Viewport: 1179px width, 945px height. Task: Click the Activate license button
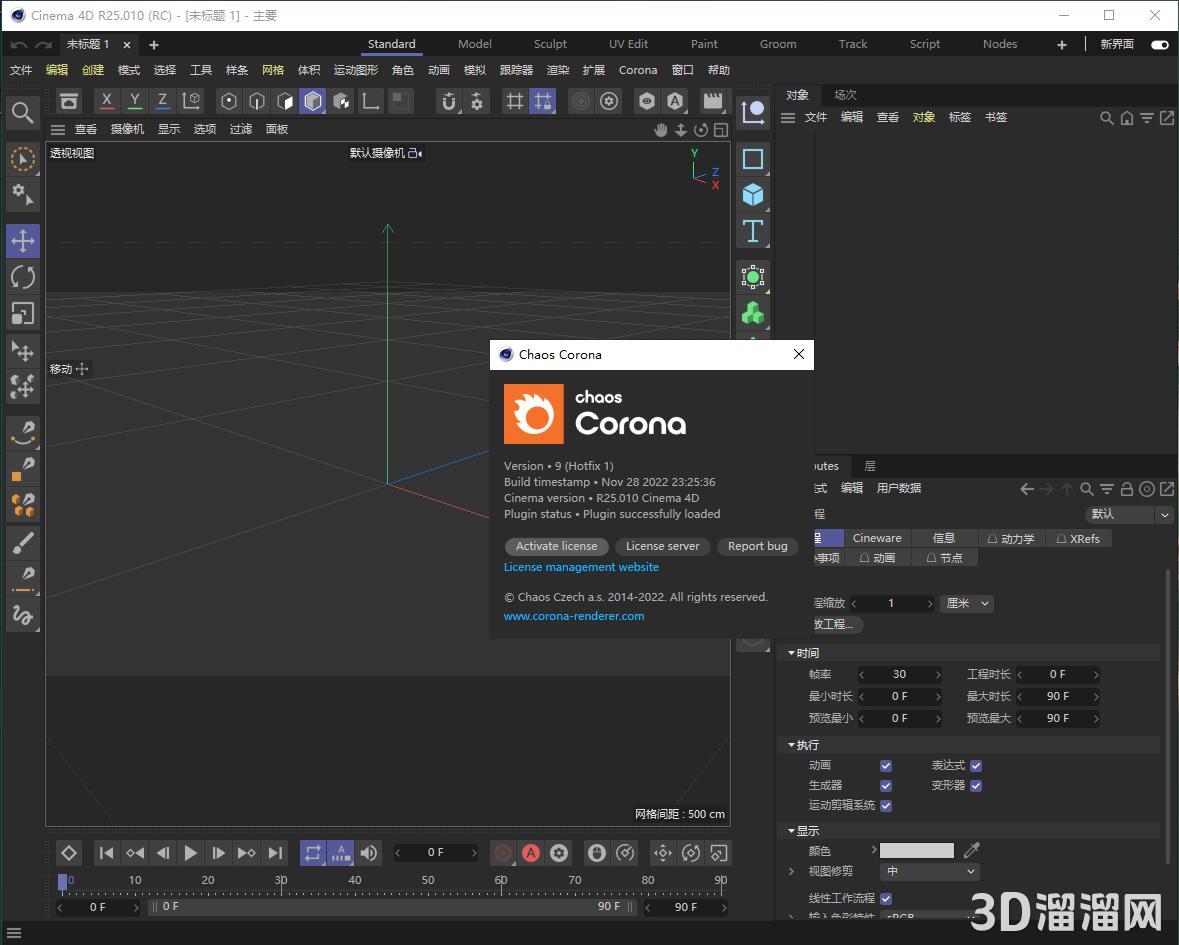coord(556,546)
